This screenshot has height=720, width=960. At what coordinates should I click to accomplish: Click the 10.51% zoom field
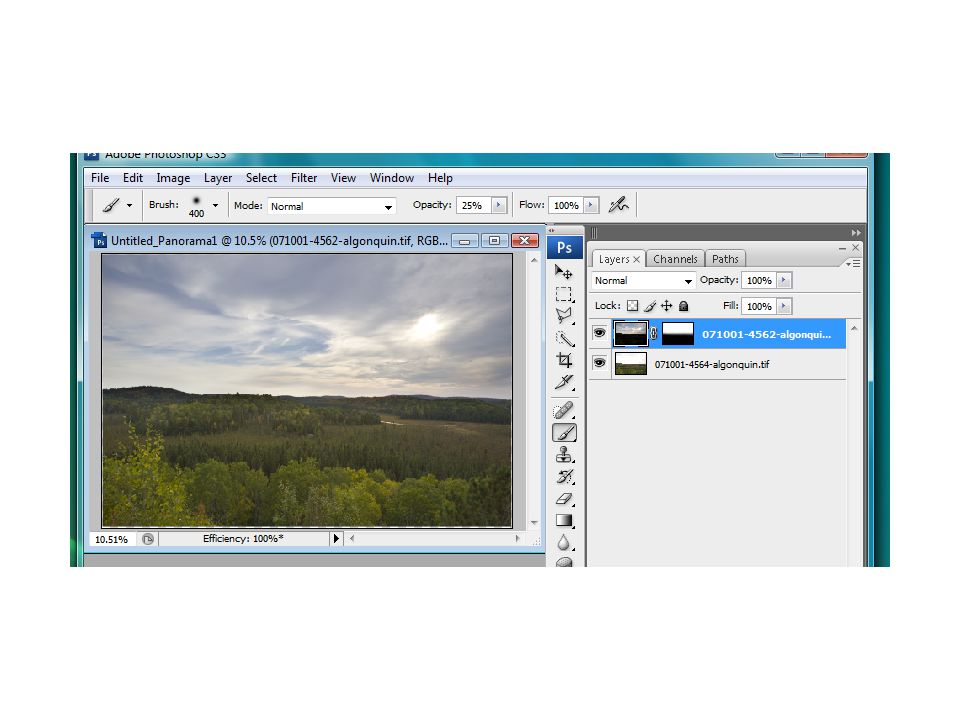click(113, 539)
